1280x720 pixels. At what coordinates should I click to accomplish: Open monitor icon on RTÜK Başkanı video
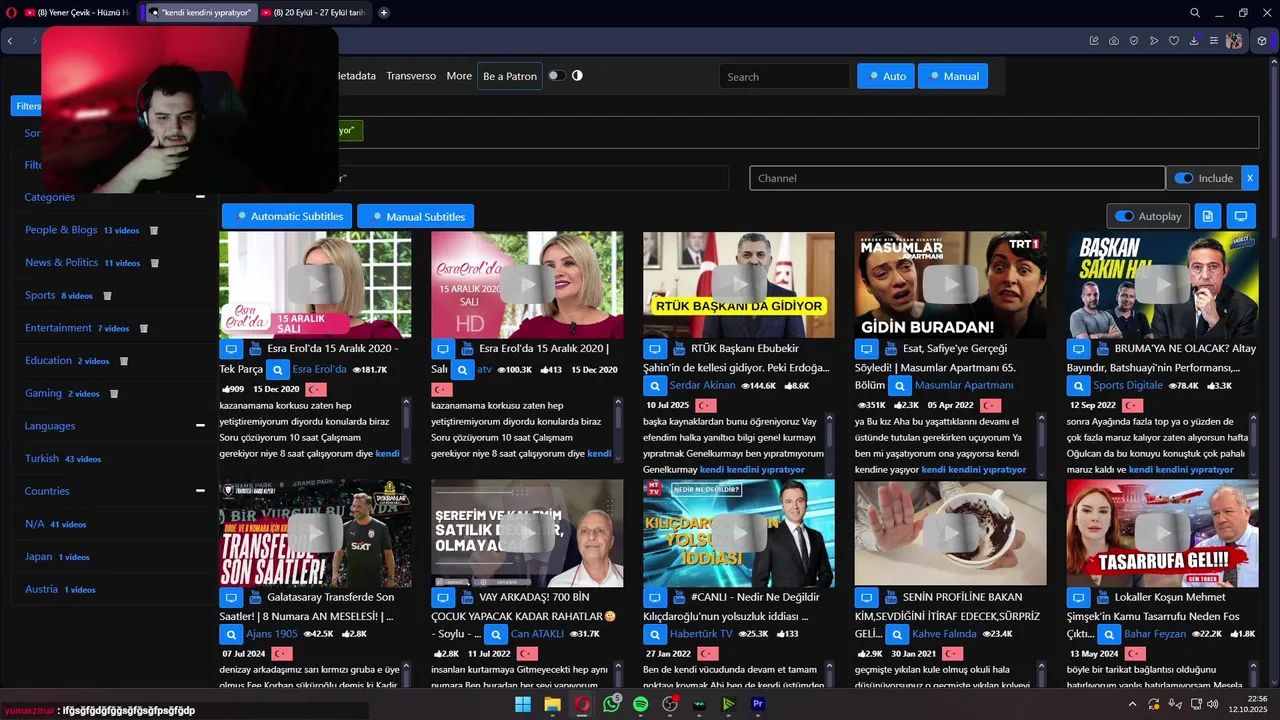[655, 349]
